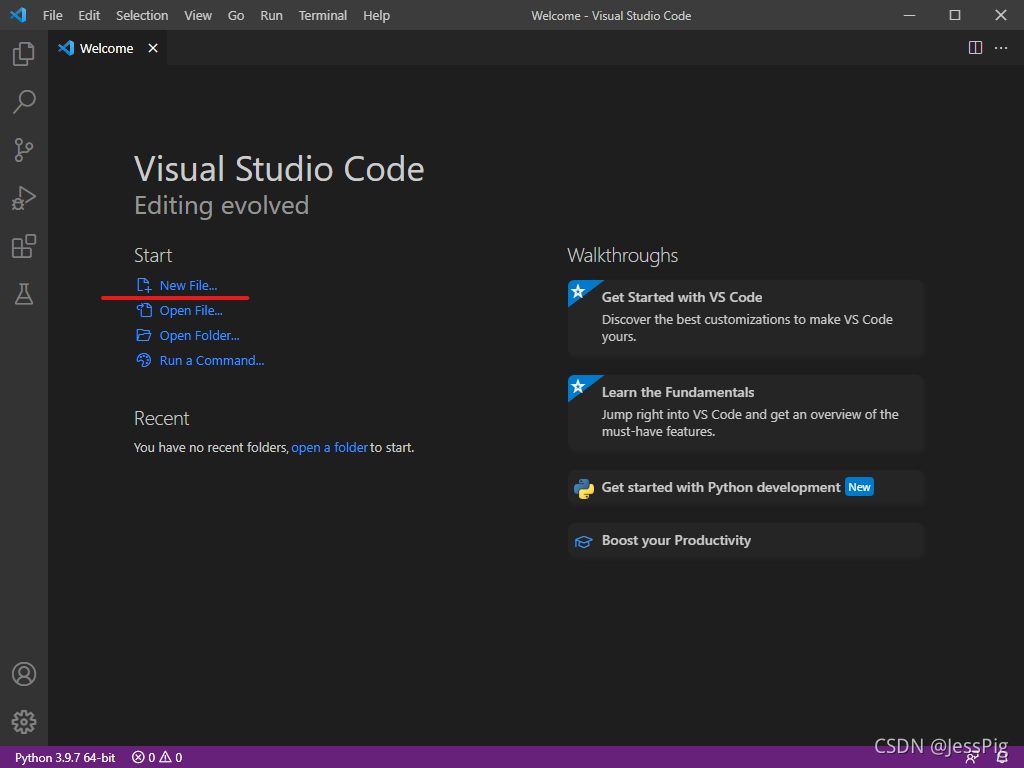1024x768 pixels.
Task: Click the Run a Command icon
Action: (x=144, y=360)
